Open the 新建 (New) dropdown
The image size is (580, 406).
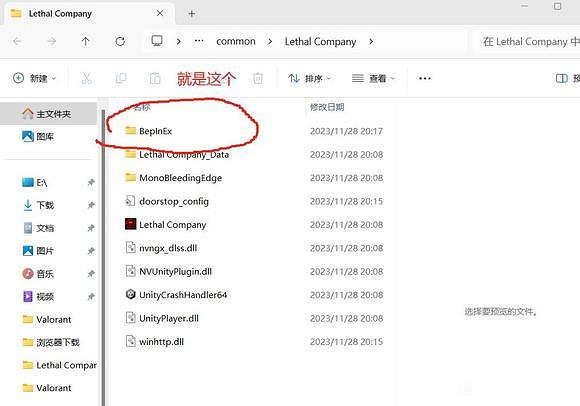click(x=34, y=78)
